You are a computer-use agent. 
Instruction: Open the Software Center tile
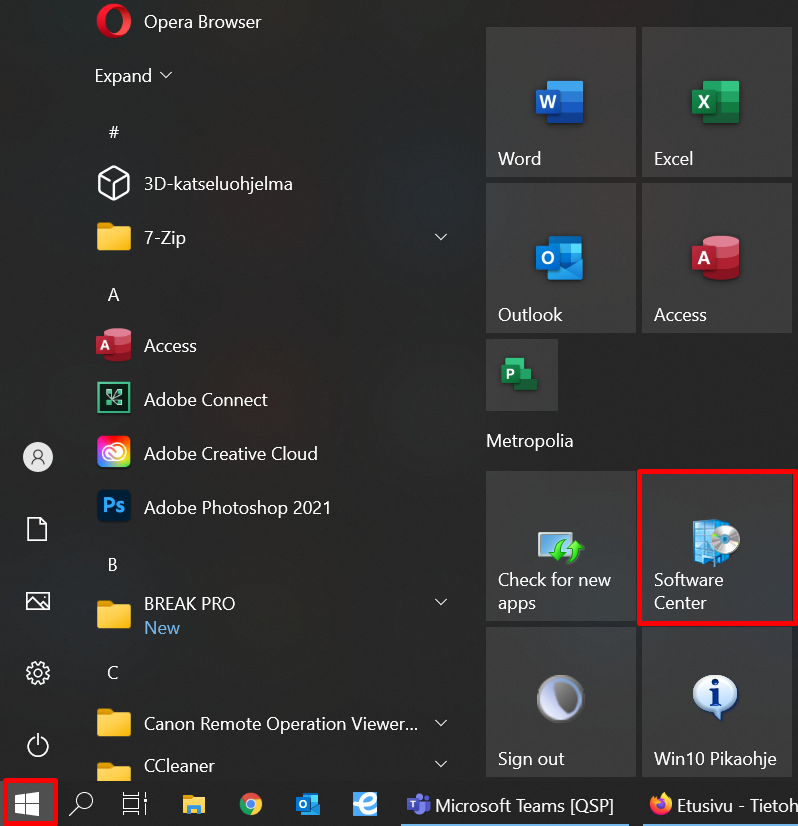pyautogui.click(x=716, y=546)
